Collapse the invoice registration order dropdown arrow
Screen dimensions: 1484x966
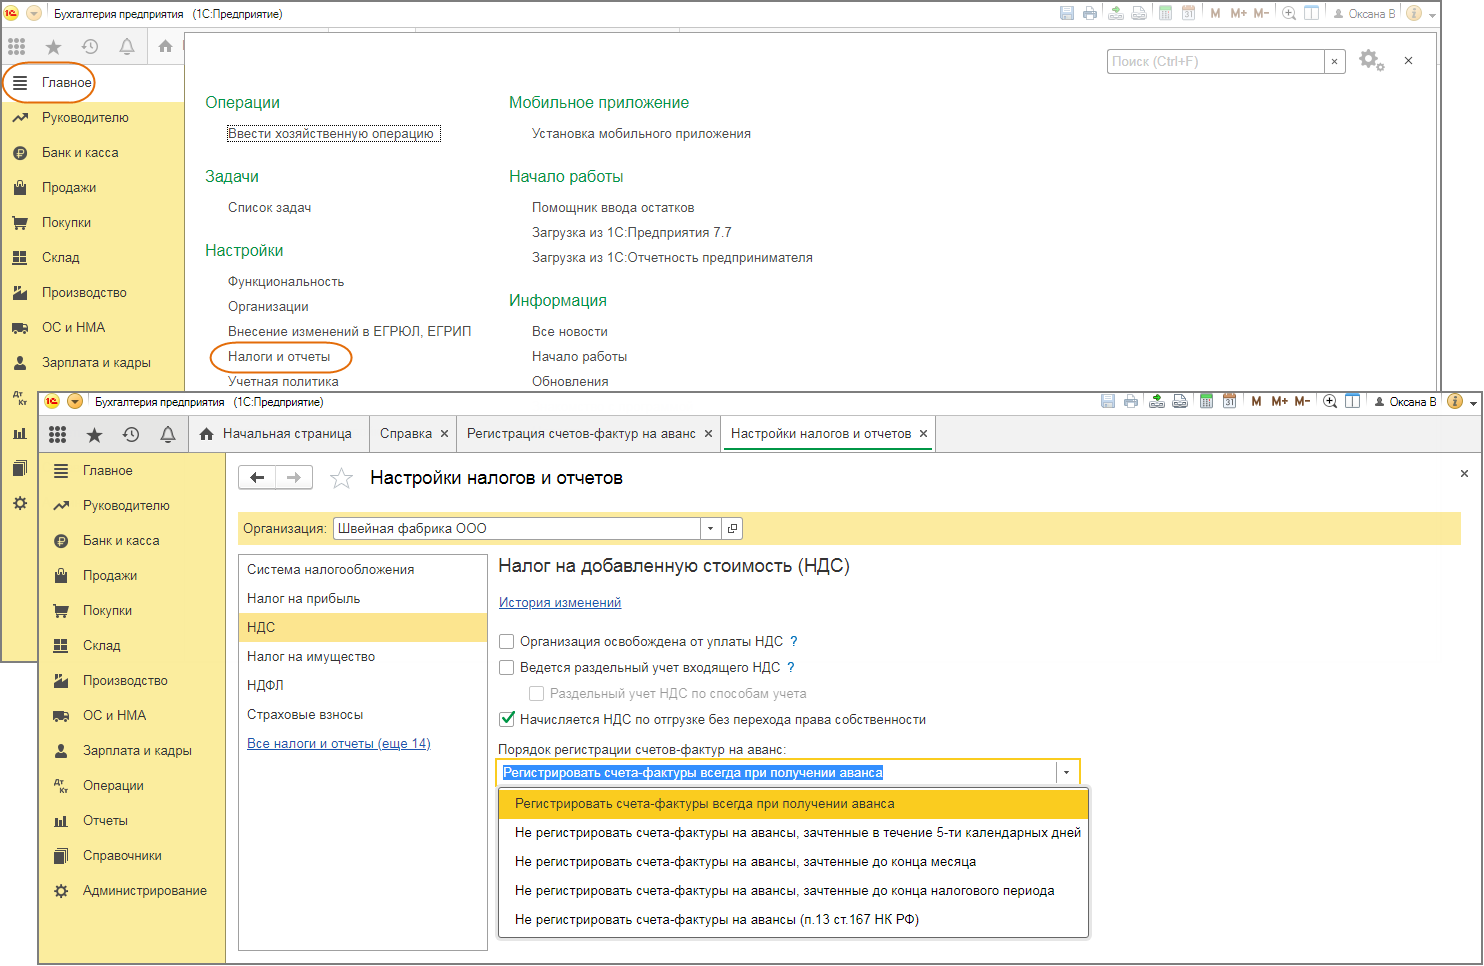pos(1067,773)
